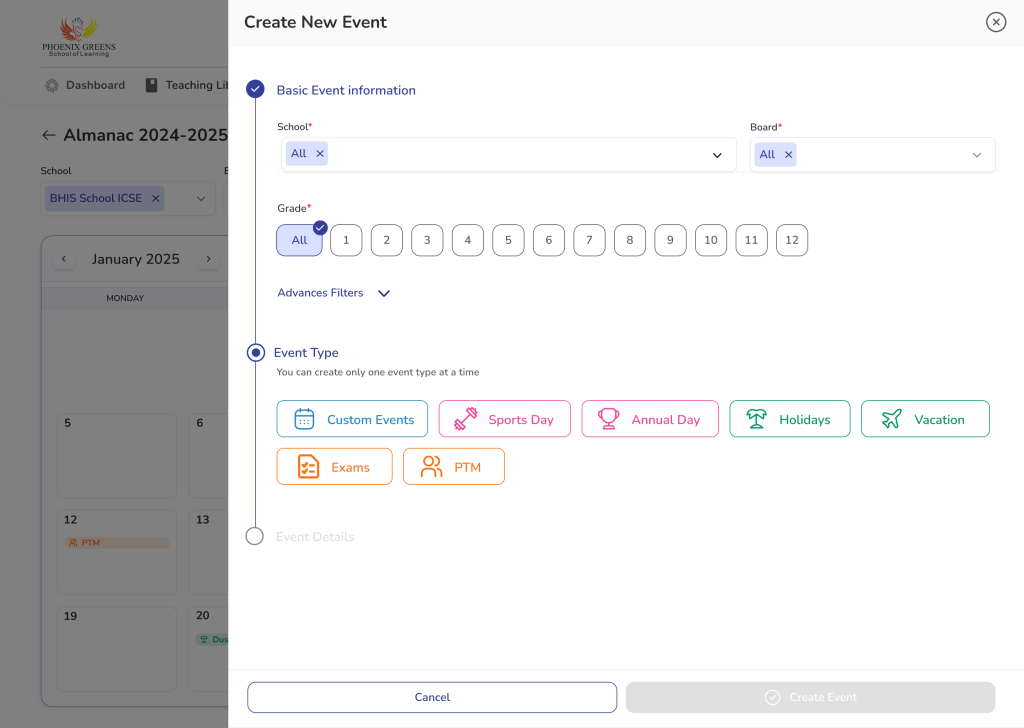The width and height of the screenshot is (1024, 728).
Task: Select the Exams checklist icon
Action: tap(309, 467)
